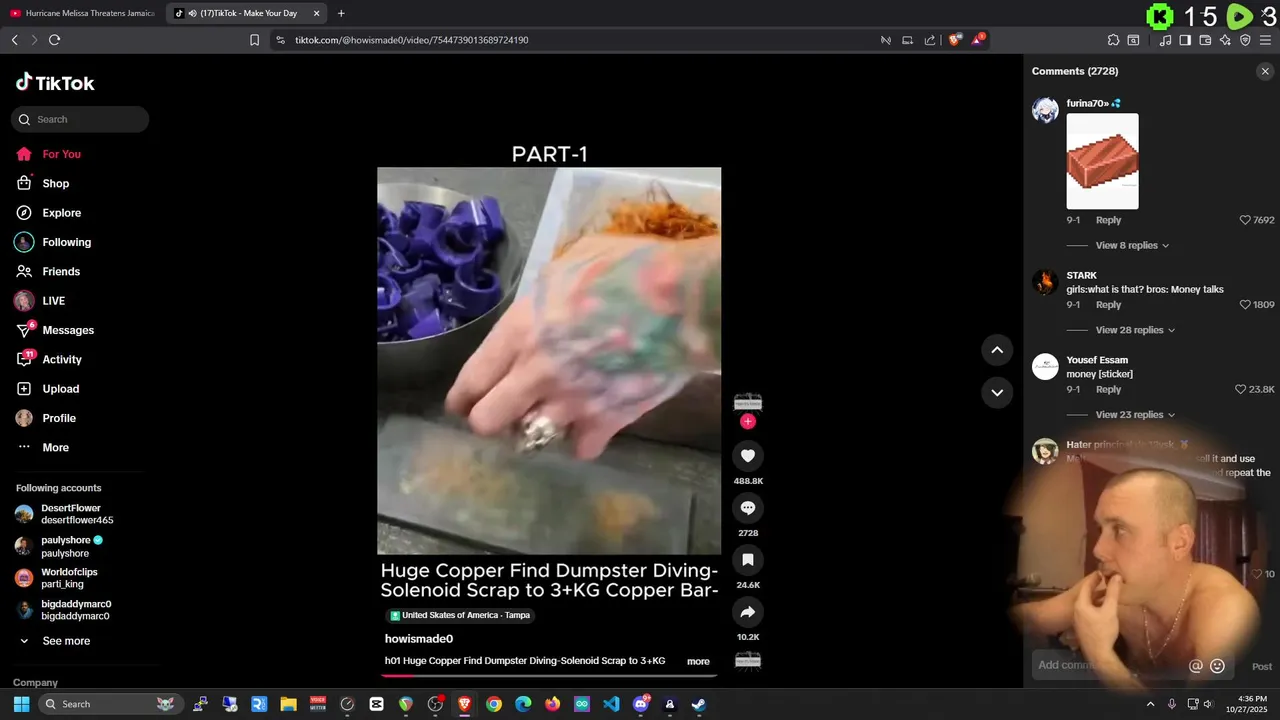Insert emoji in comment box
Screen dimensions: 1280x720
click(1217, 666)
